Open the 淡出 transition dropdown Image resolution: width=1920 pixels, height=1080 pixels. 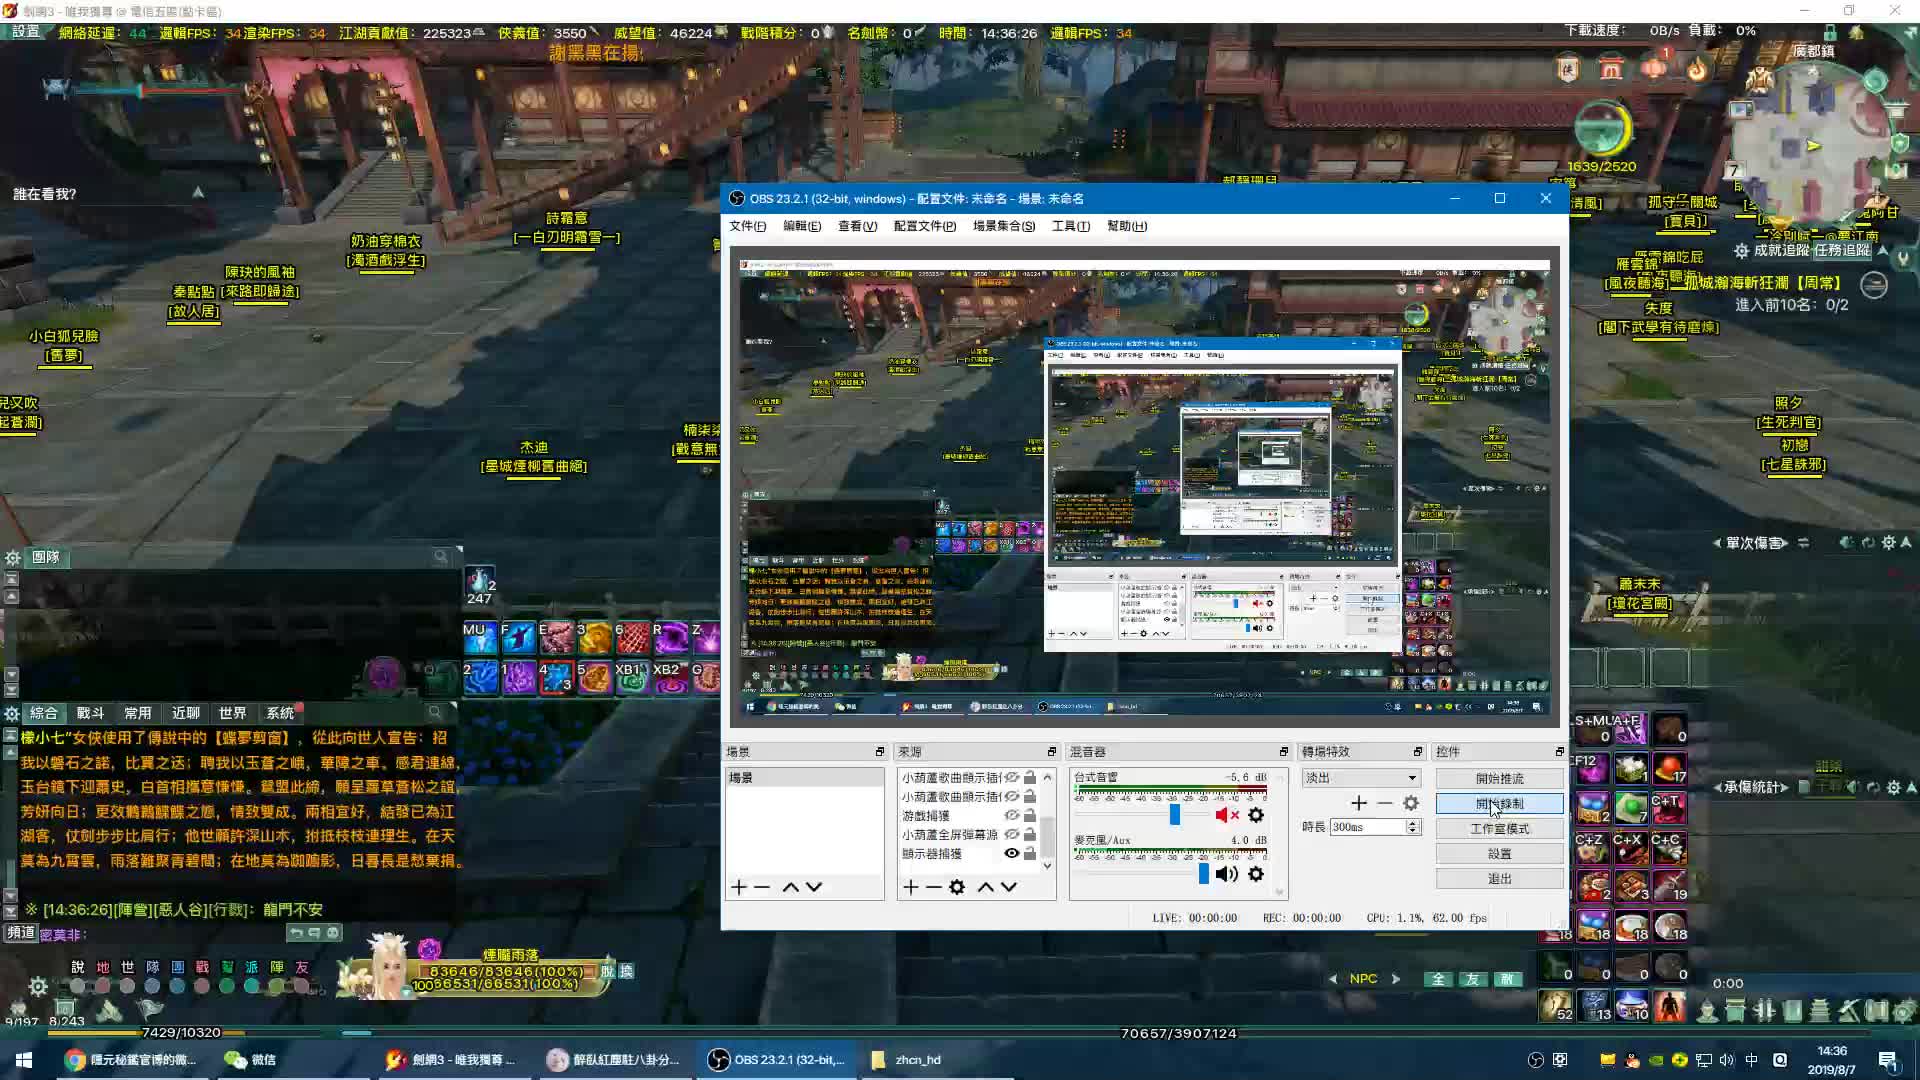point(1361,778)
